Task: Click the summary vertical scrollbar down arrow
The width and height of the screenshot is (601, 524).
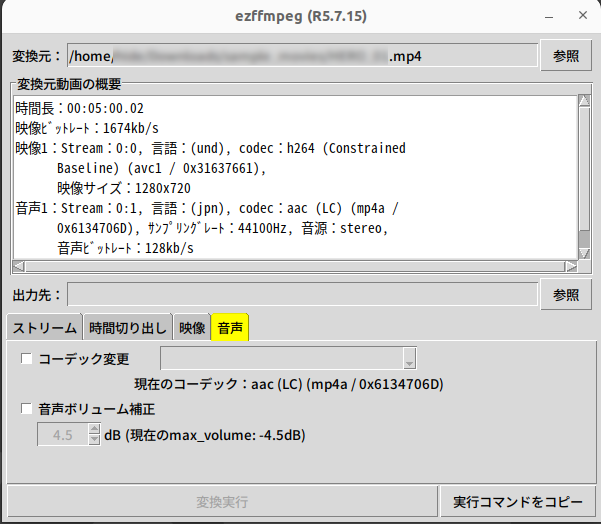Action: (x=584, y=251)
